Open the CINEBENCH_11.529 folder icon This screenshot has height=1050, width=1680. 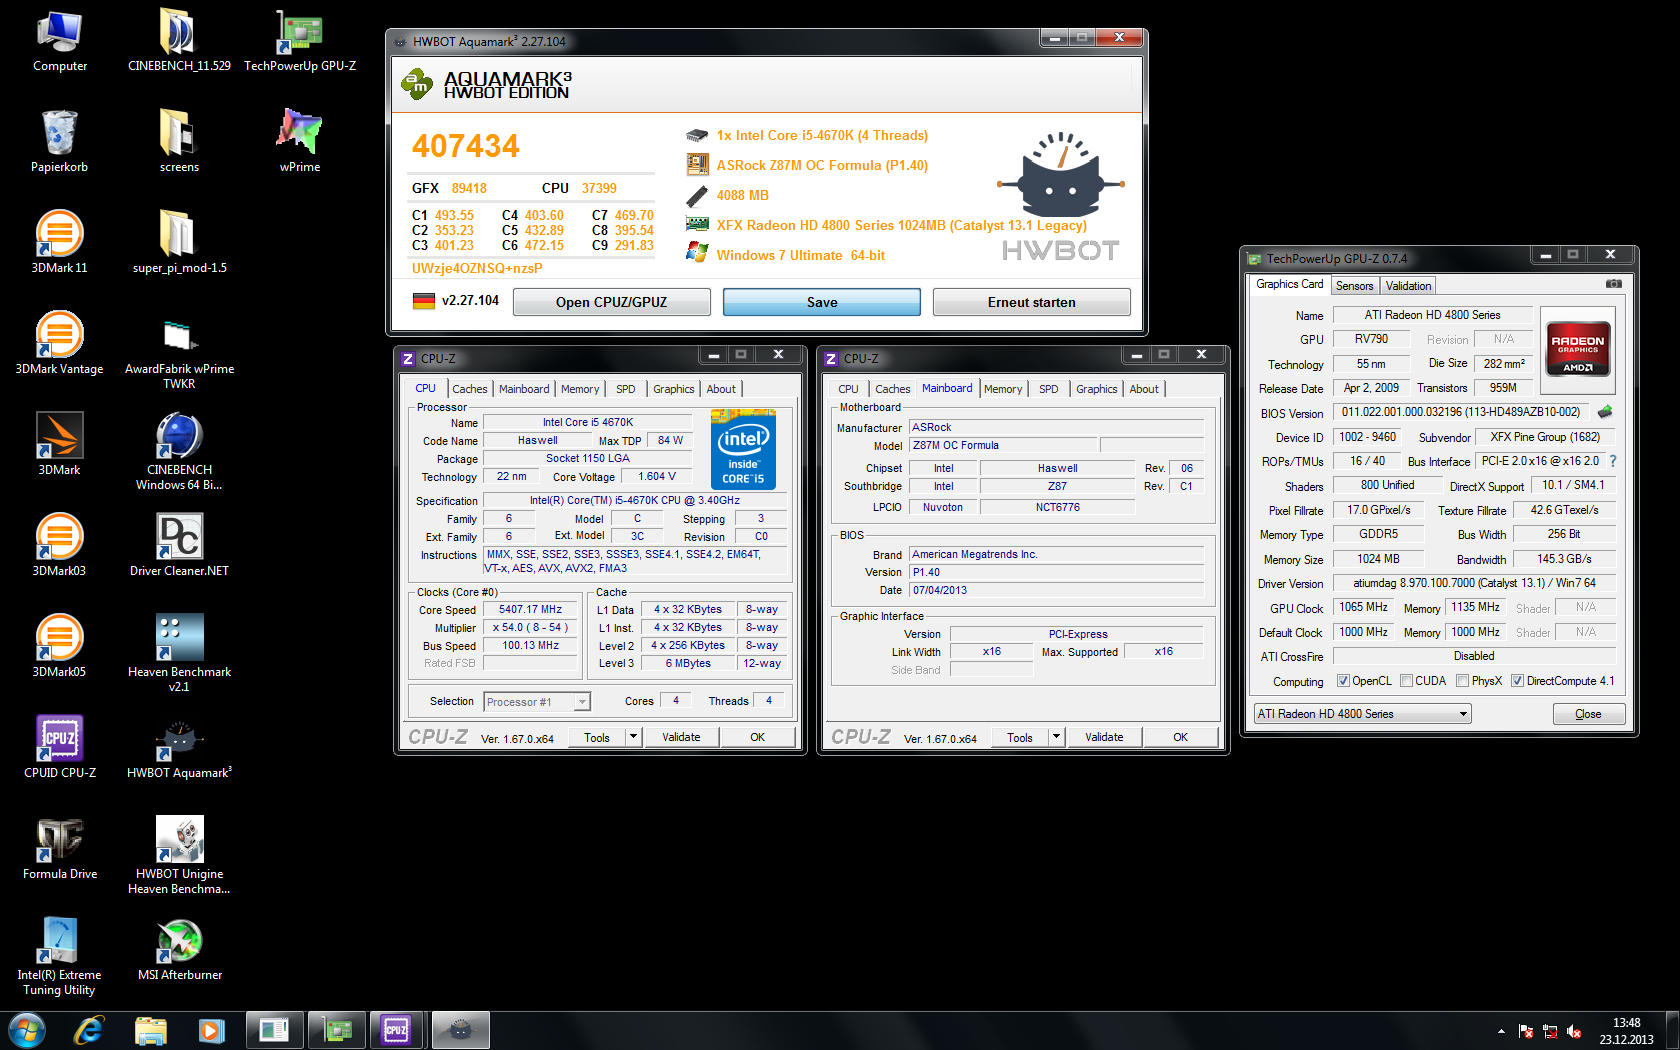pyautogui.click(x=179, y=41)
